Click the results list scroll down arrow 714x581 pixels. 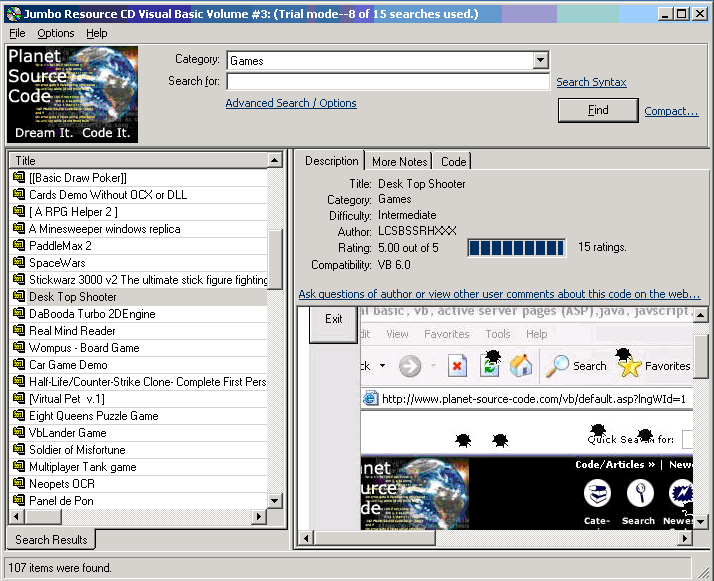(275, 501)
